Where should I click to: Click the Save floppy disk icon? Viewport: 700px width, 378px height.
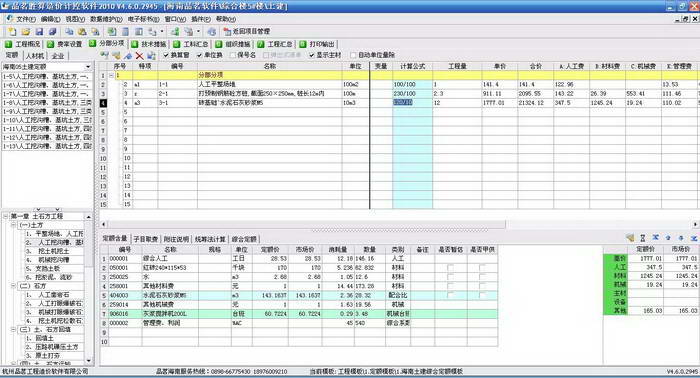pyautogui.click(x=39, y=31)
